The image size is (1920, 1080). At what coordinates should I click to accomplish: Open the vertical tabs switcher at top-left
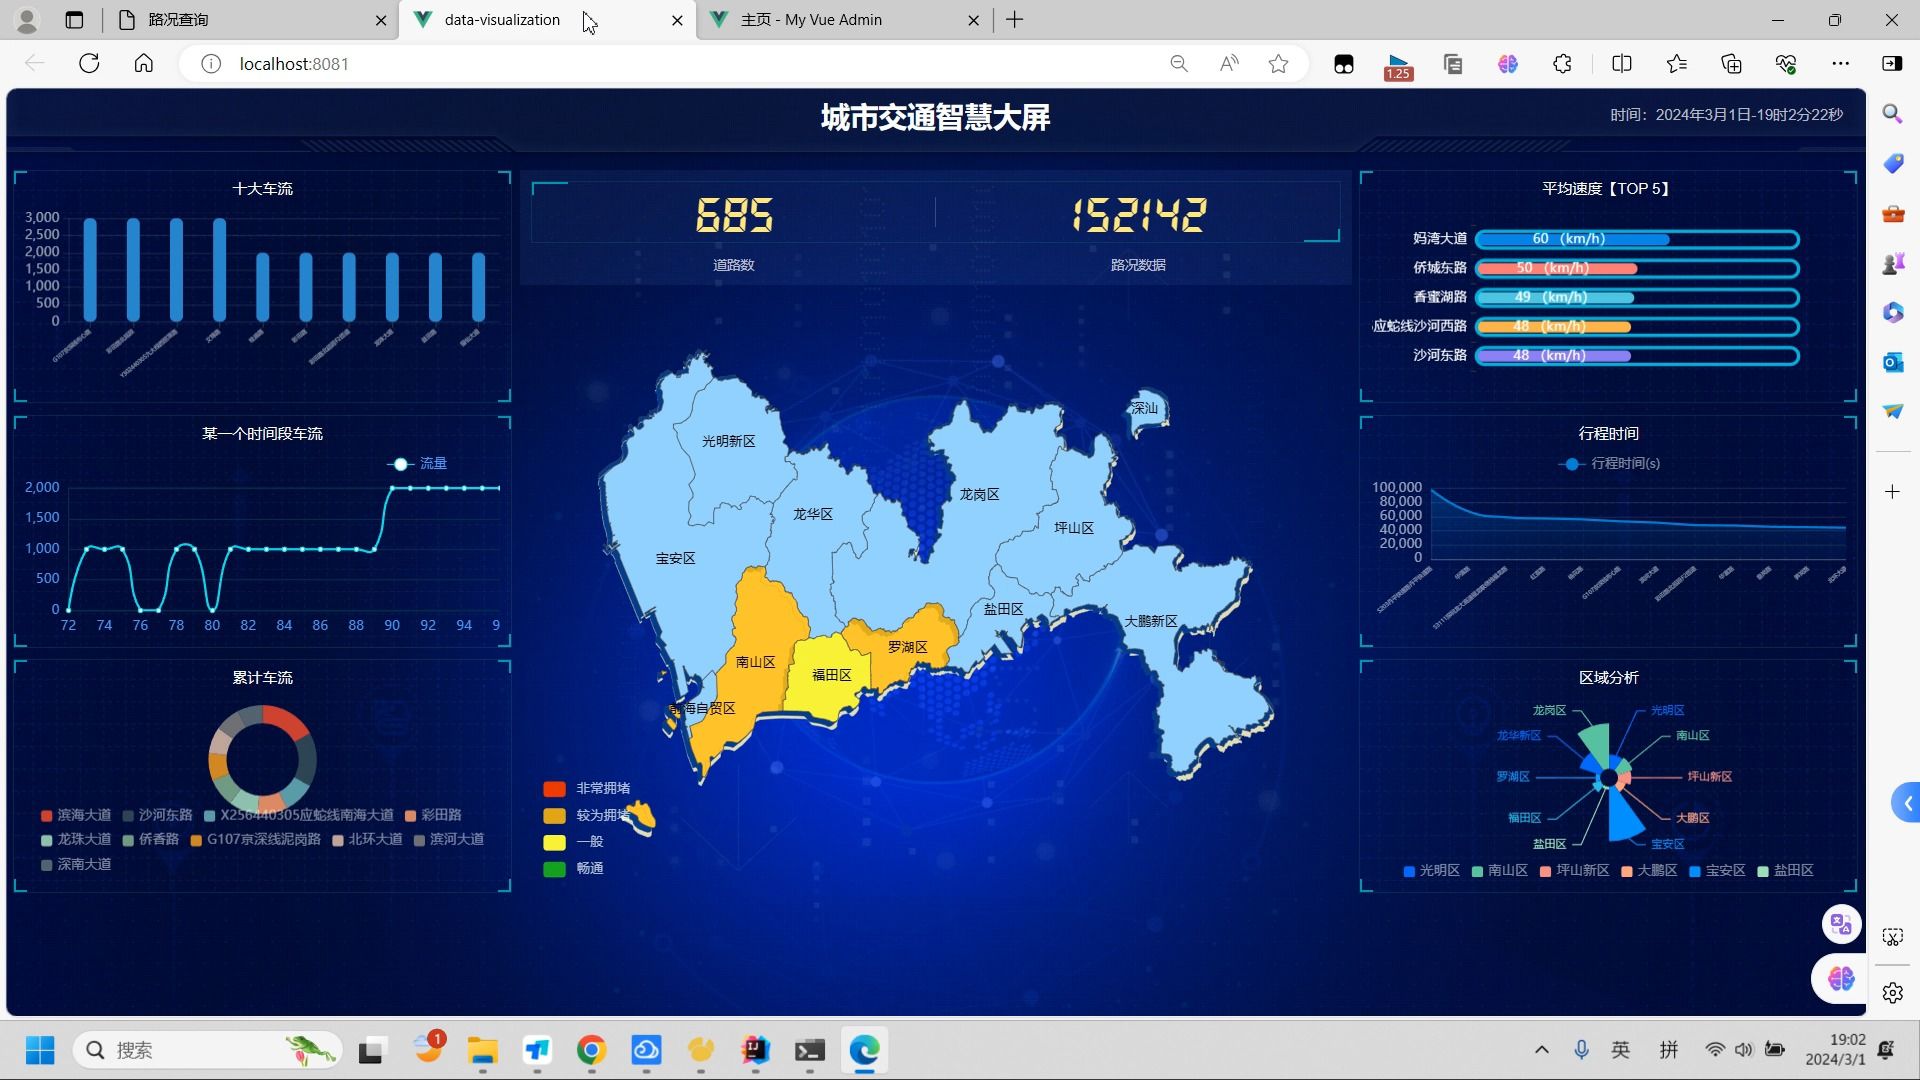point(74,20)
